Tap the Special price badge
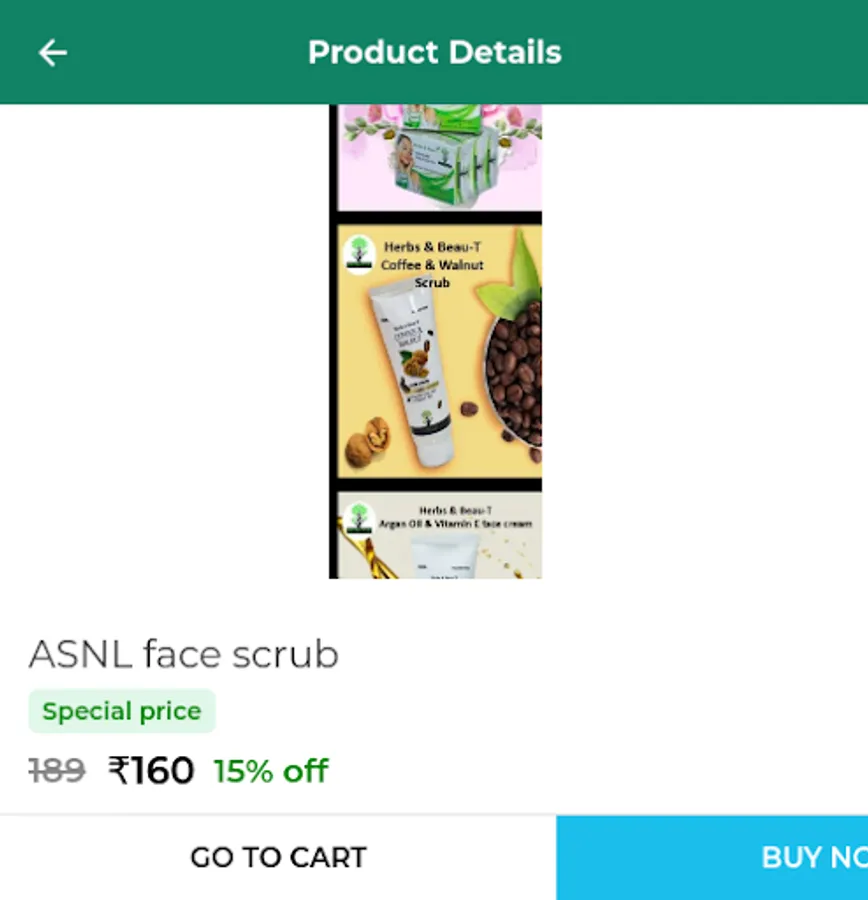The width and height of the screenshot is (868, 900). [122, 711]
